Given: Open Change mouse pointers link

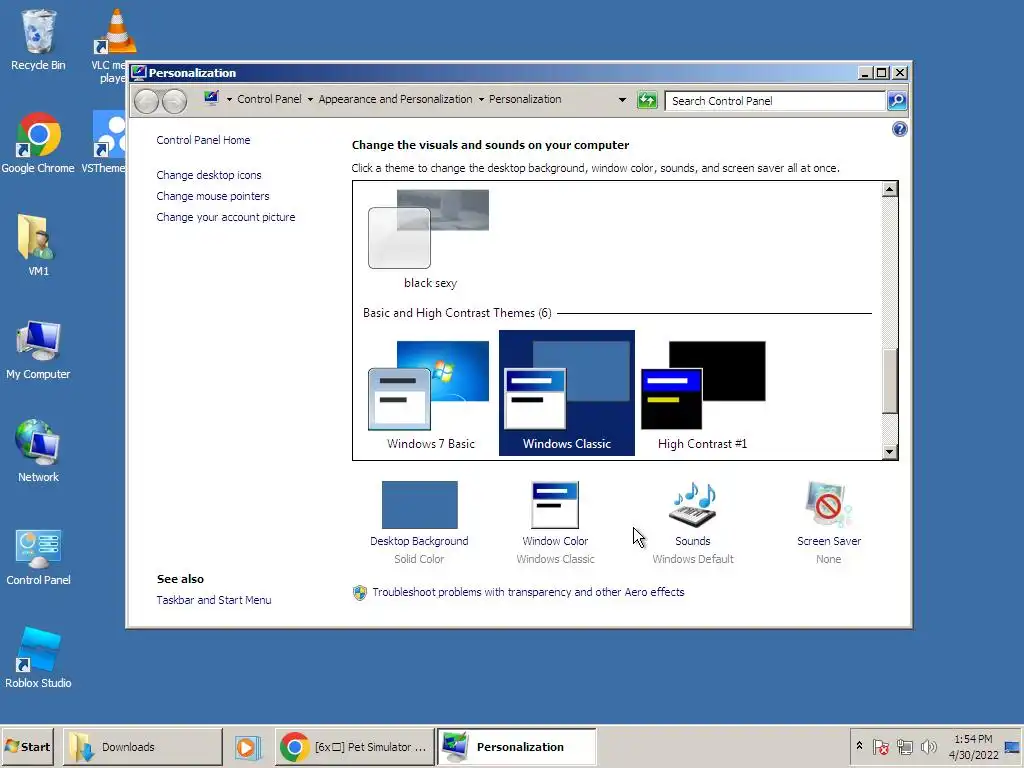Looking at the screenshot, I should (212, 196).
